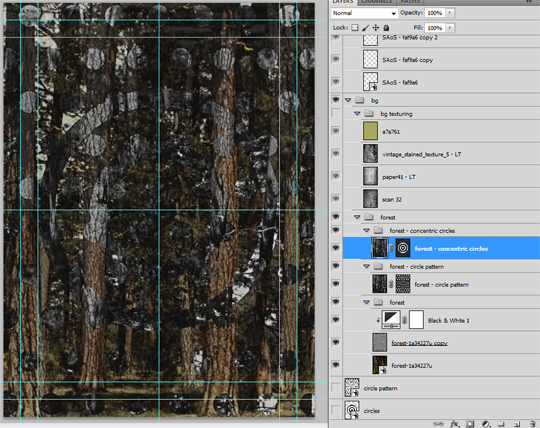Open the Opacity slider arrow
540x428 pixels.
(450, 13)
